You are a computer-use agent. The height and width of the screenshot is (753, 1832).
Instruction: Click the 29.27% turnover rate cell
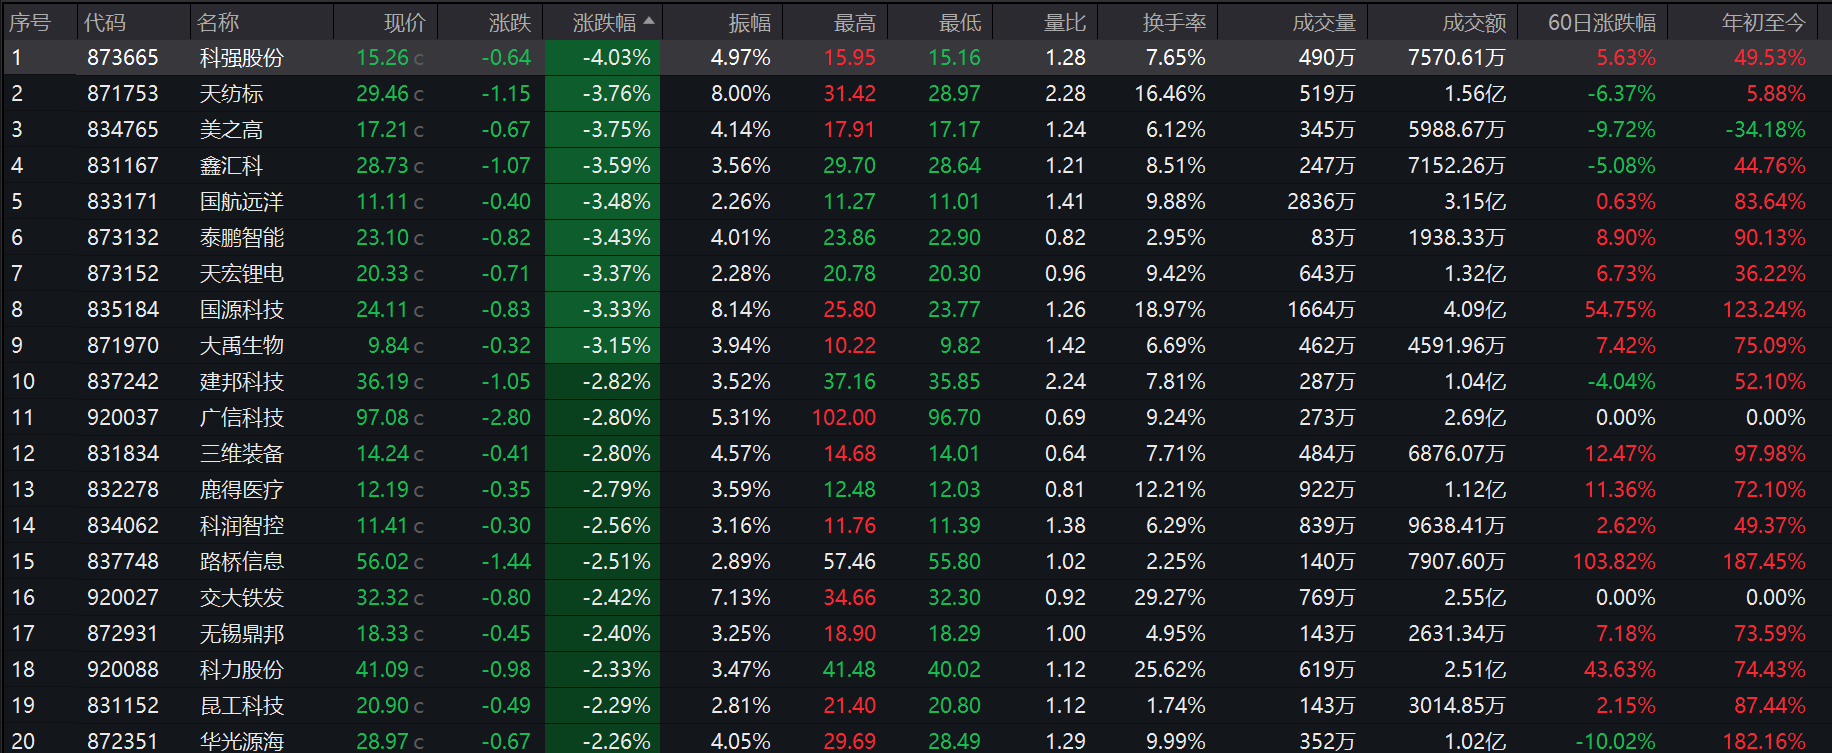pyautogui.click(x=1170, y=598)
